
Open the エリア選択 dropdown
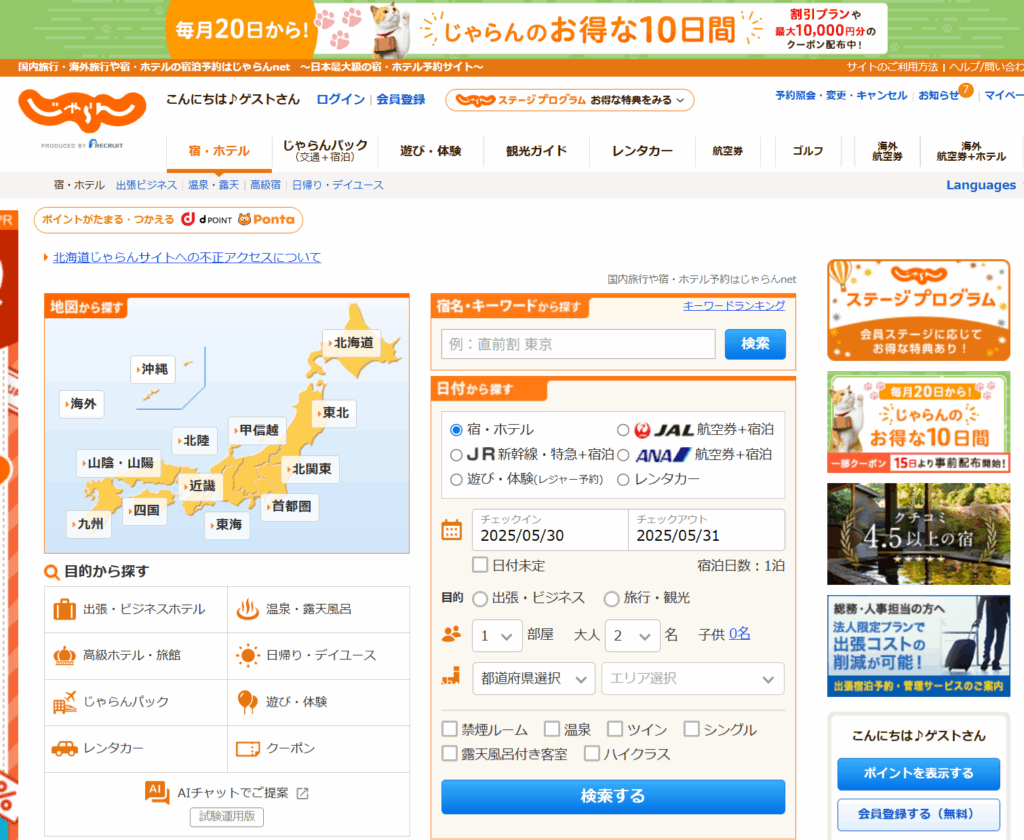pos(693,679)
